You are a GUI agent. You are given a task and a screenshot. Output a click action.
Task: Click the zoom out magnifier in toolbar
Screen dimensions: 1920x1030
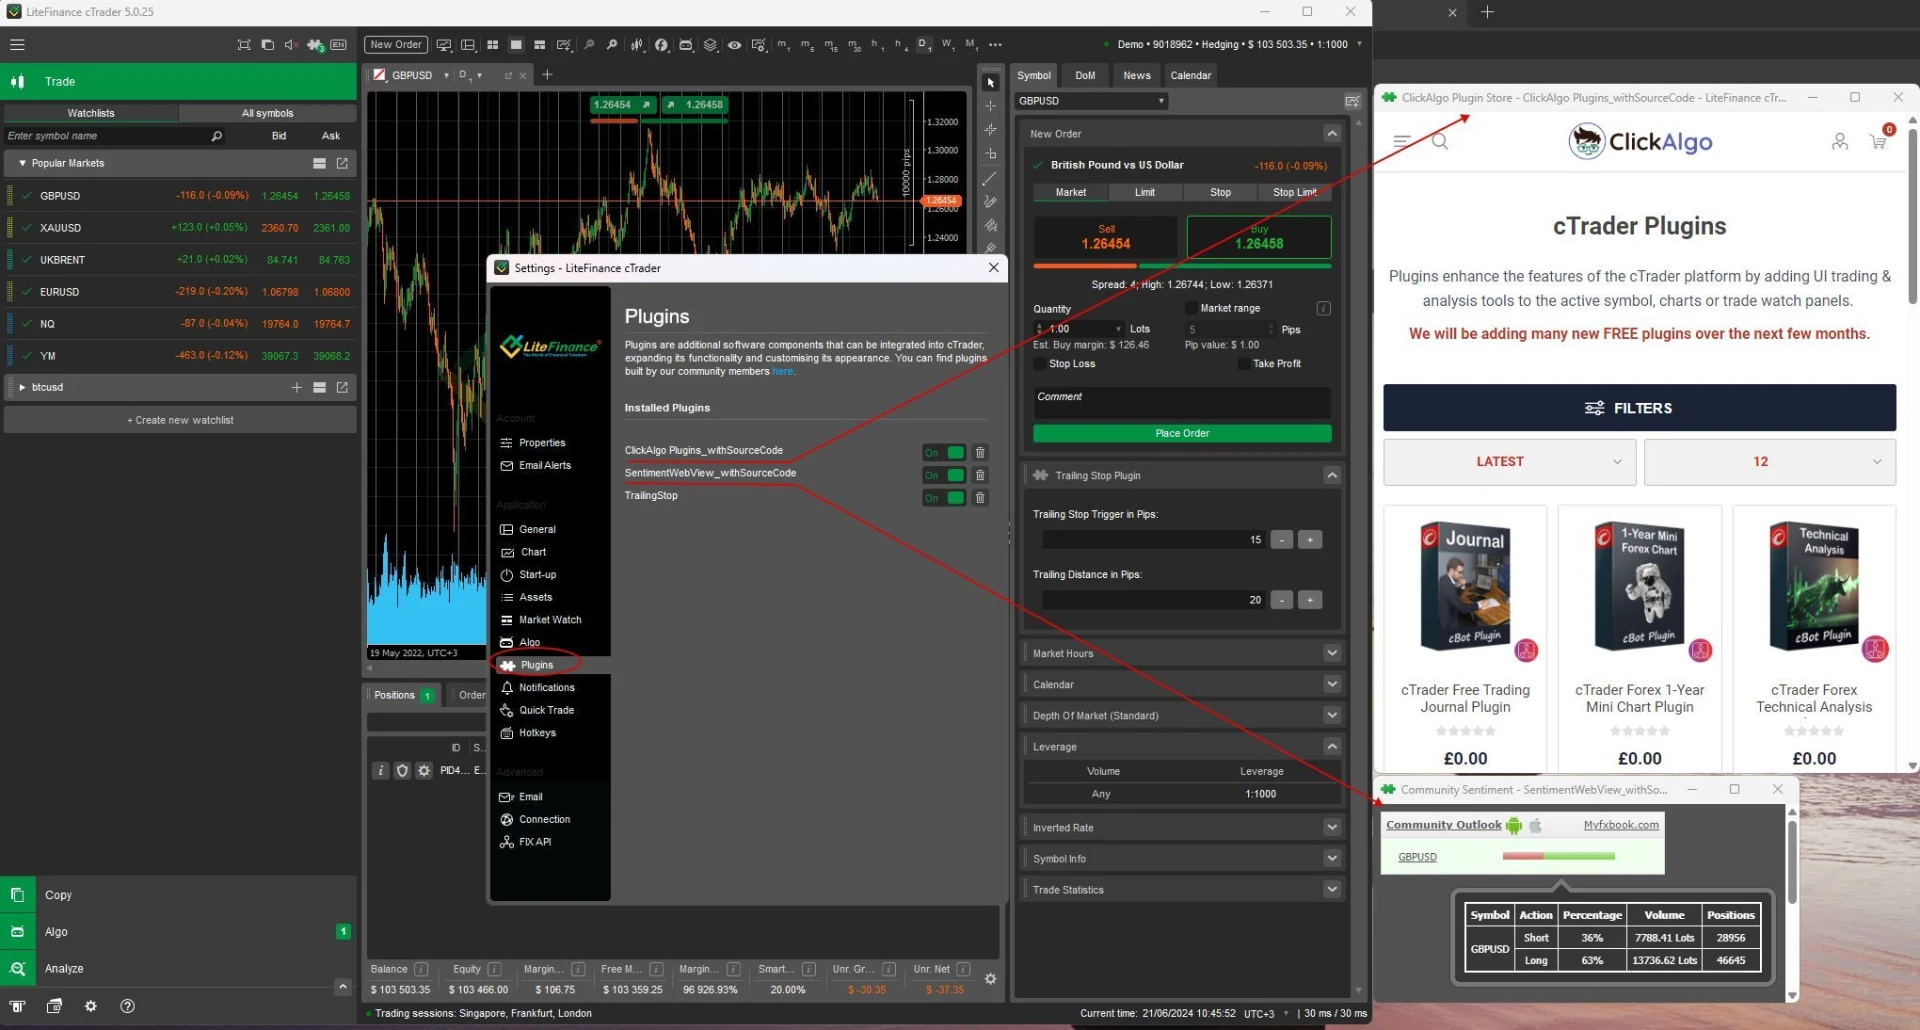point(589,45)
